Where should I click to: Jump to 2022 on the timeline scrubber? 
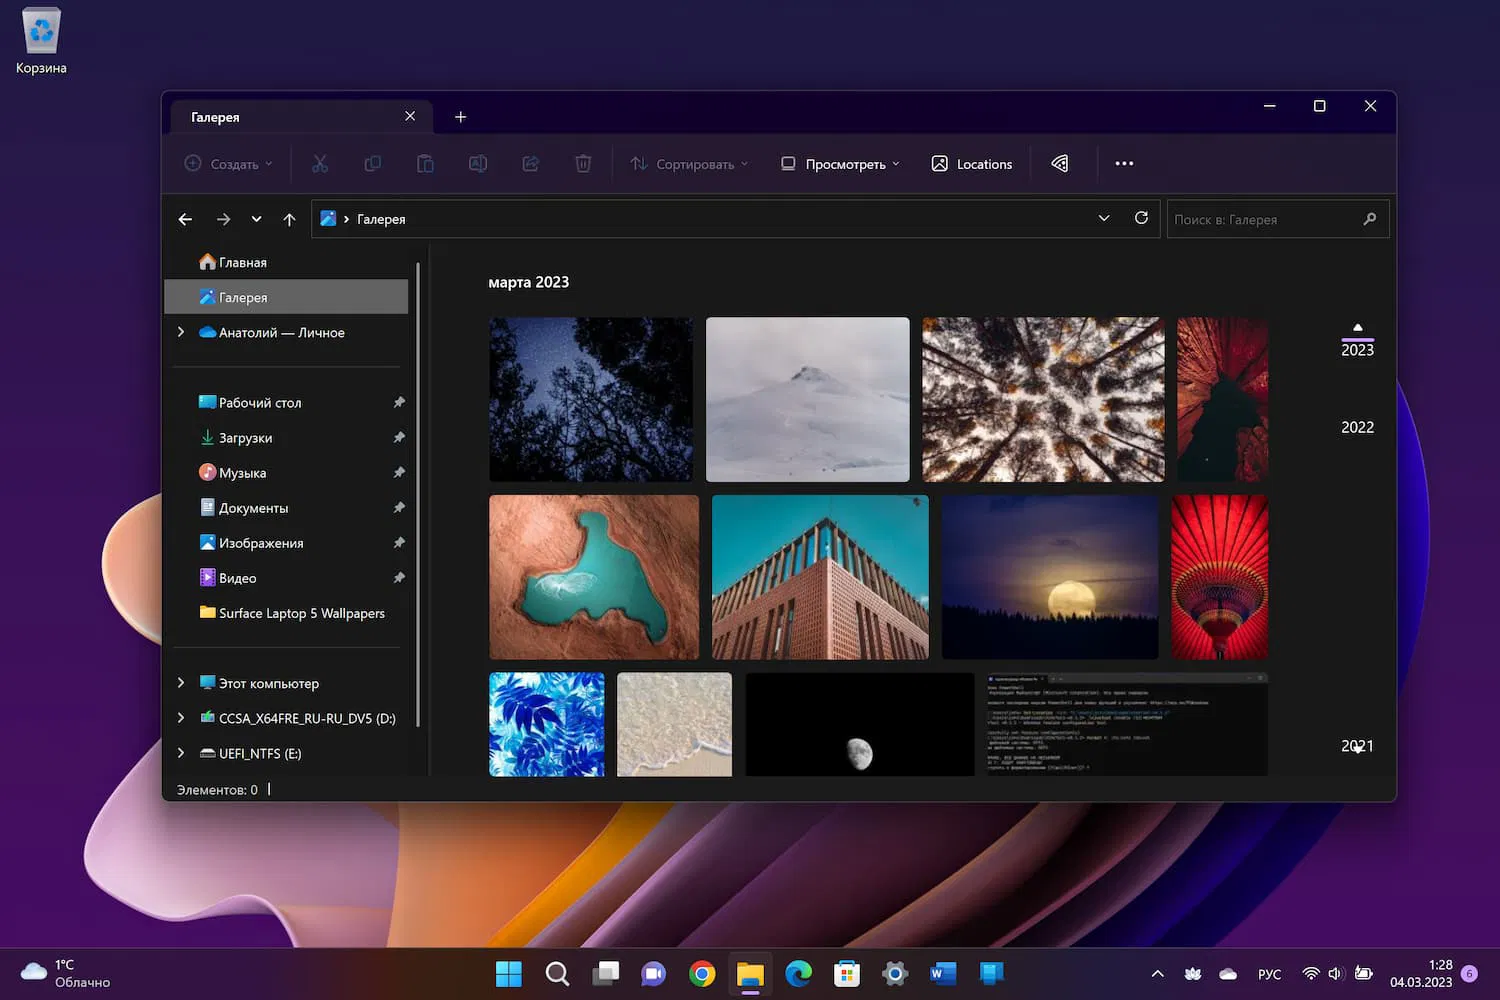[1357, 427]
